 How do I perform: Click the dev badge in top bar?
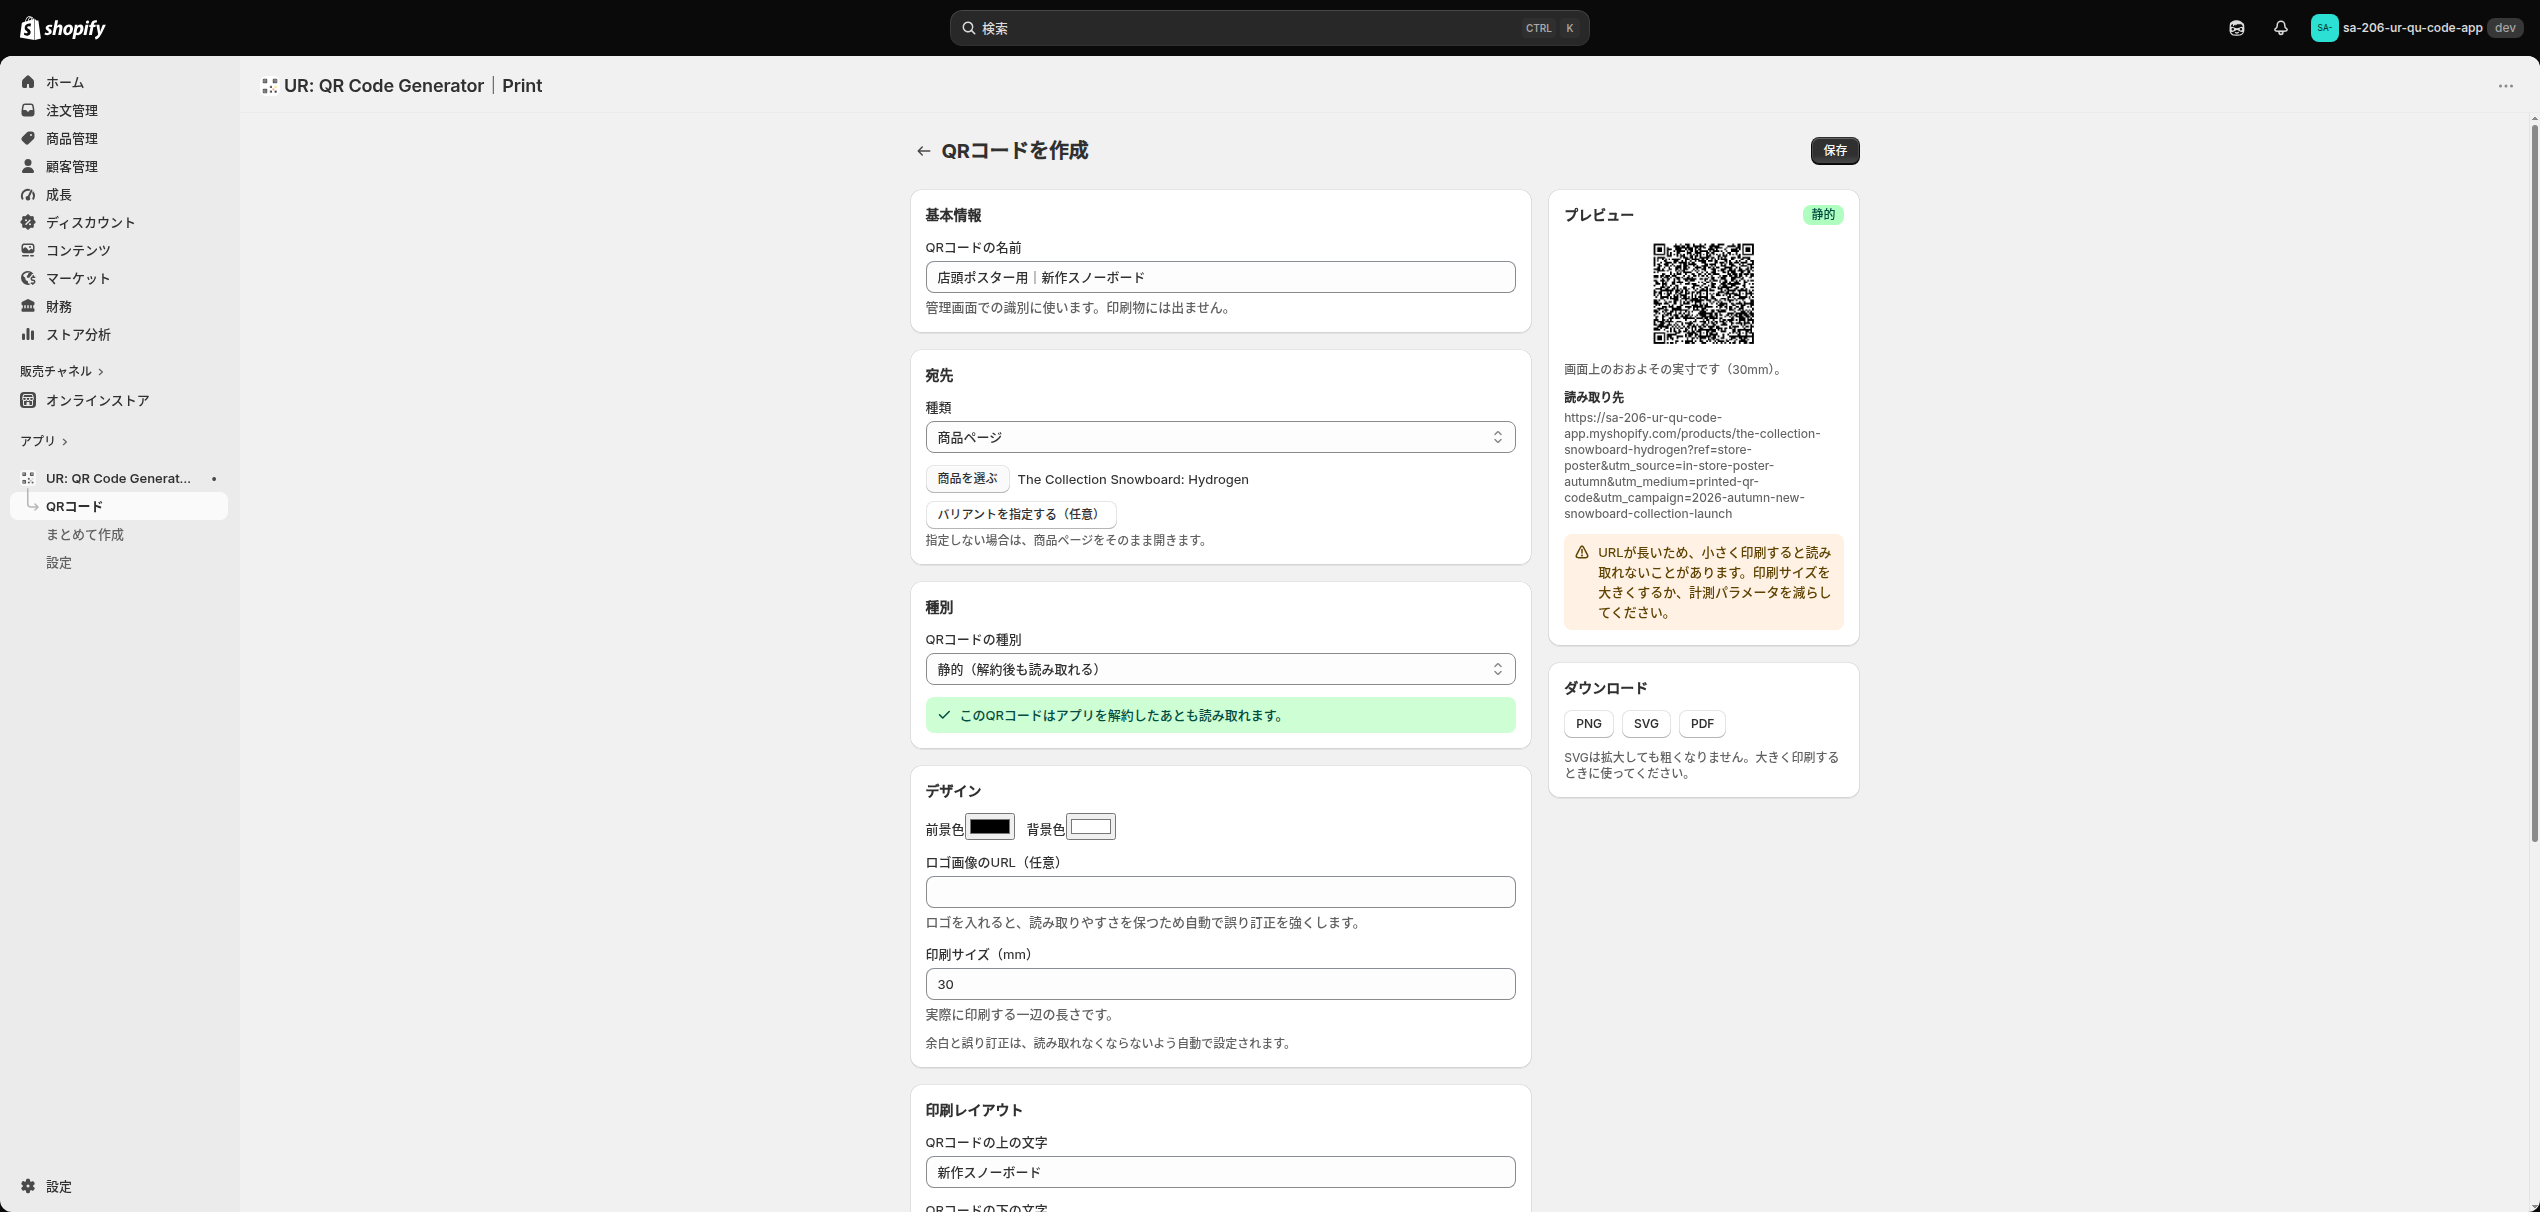[x=2505, y=28]
